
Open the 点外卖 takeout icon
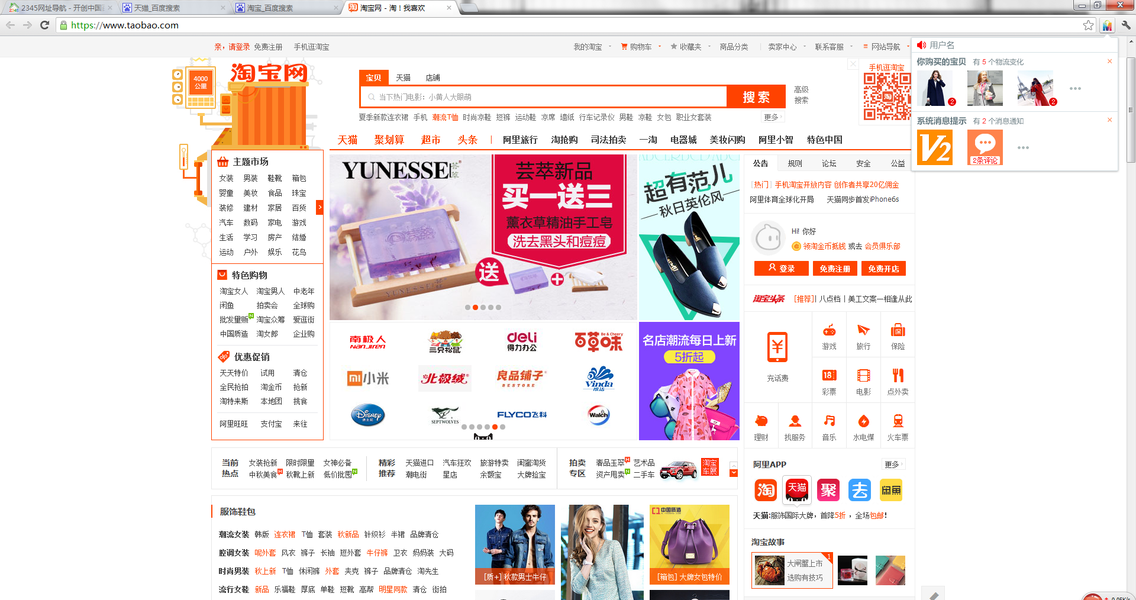click(898, 375)
